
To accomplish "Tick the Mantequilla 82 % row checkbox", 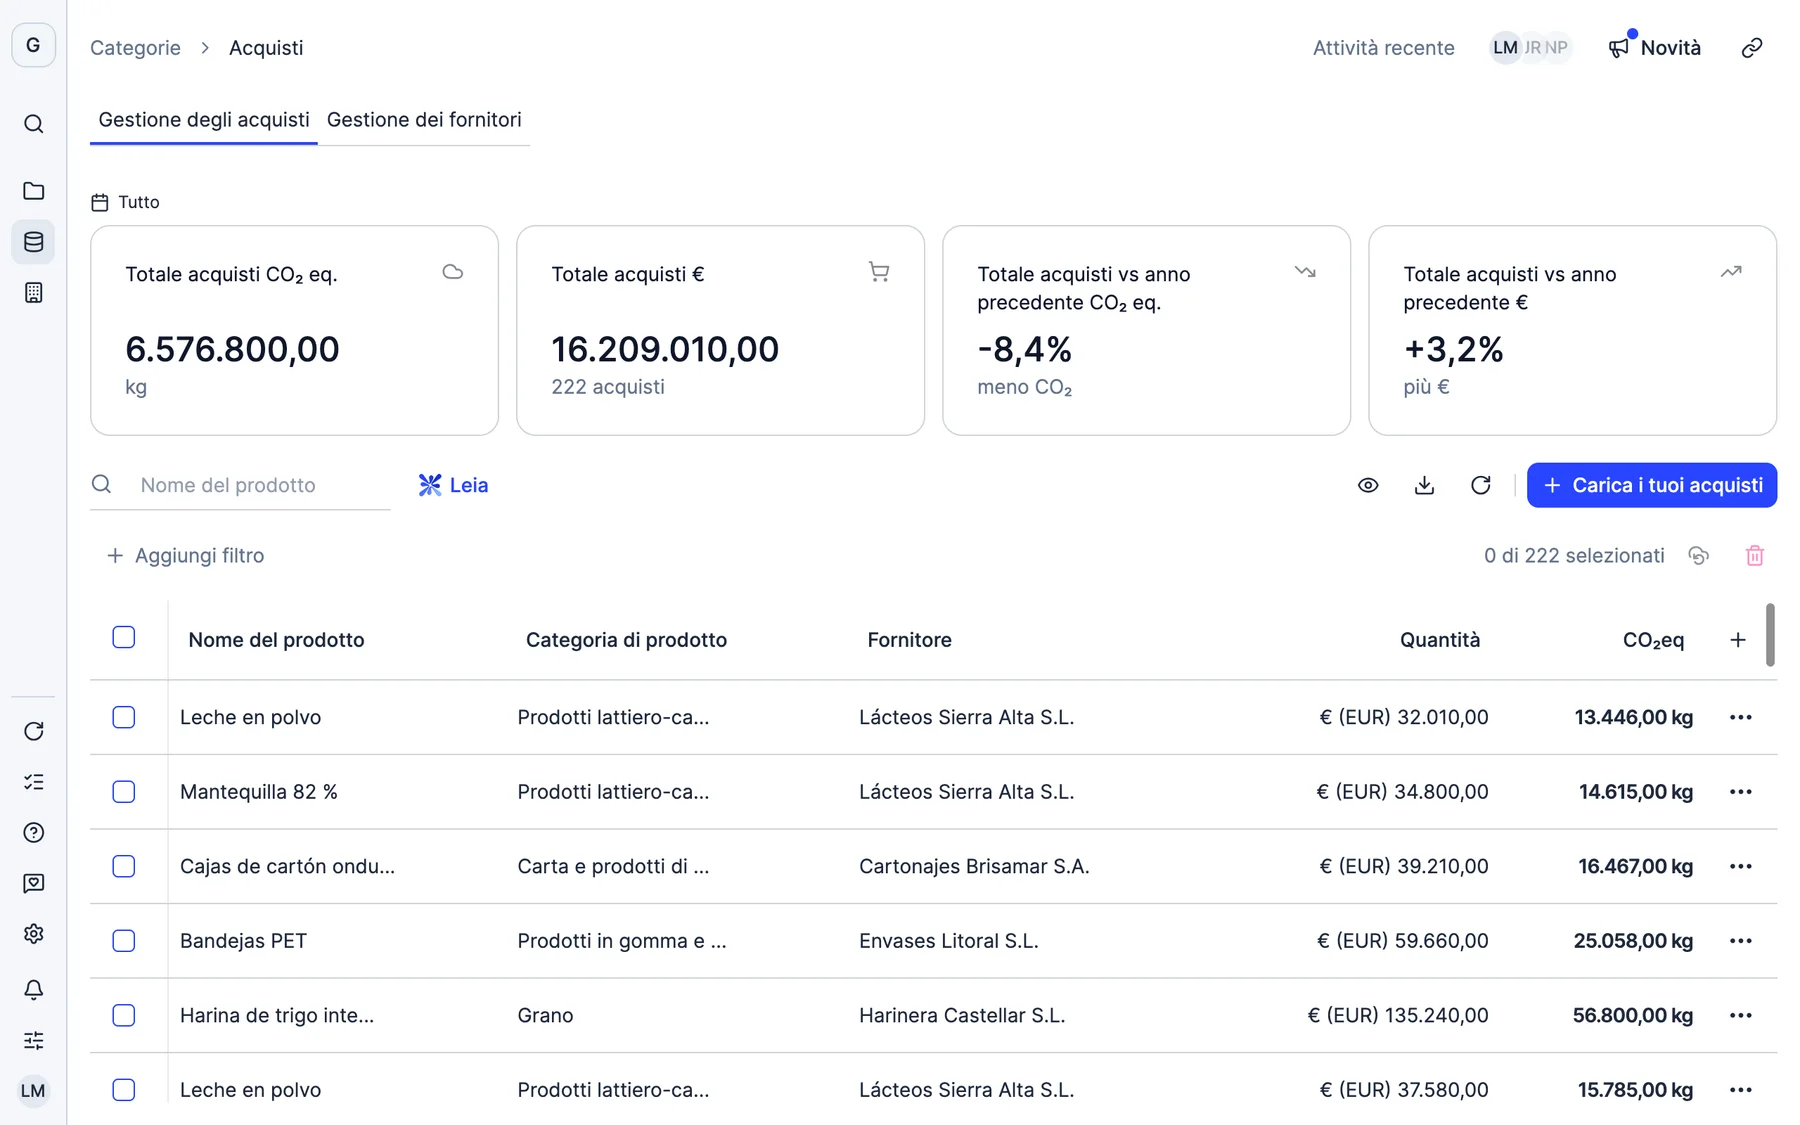I will [124, 792].
